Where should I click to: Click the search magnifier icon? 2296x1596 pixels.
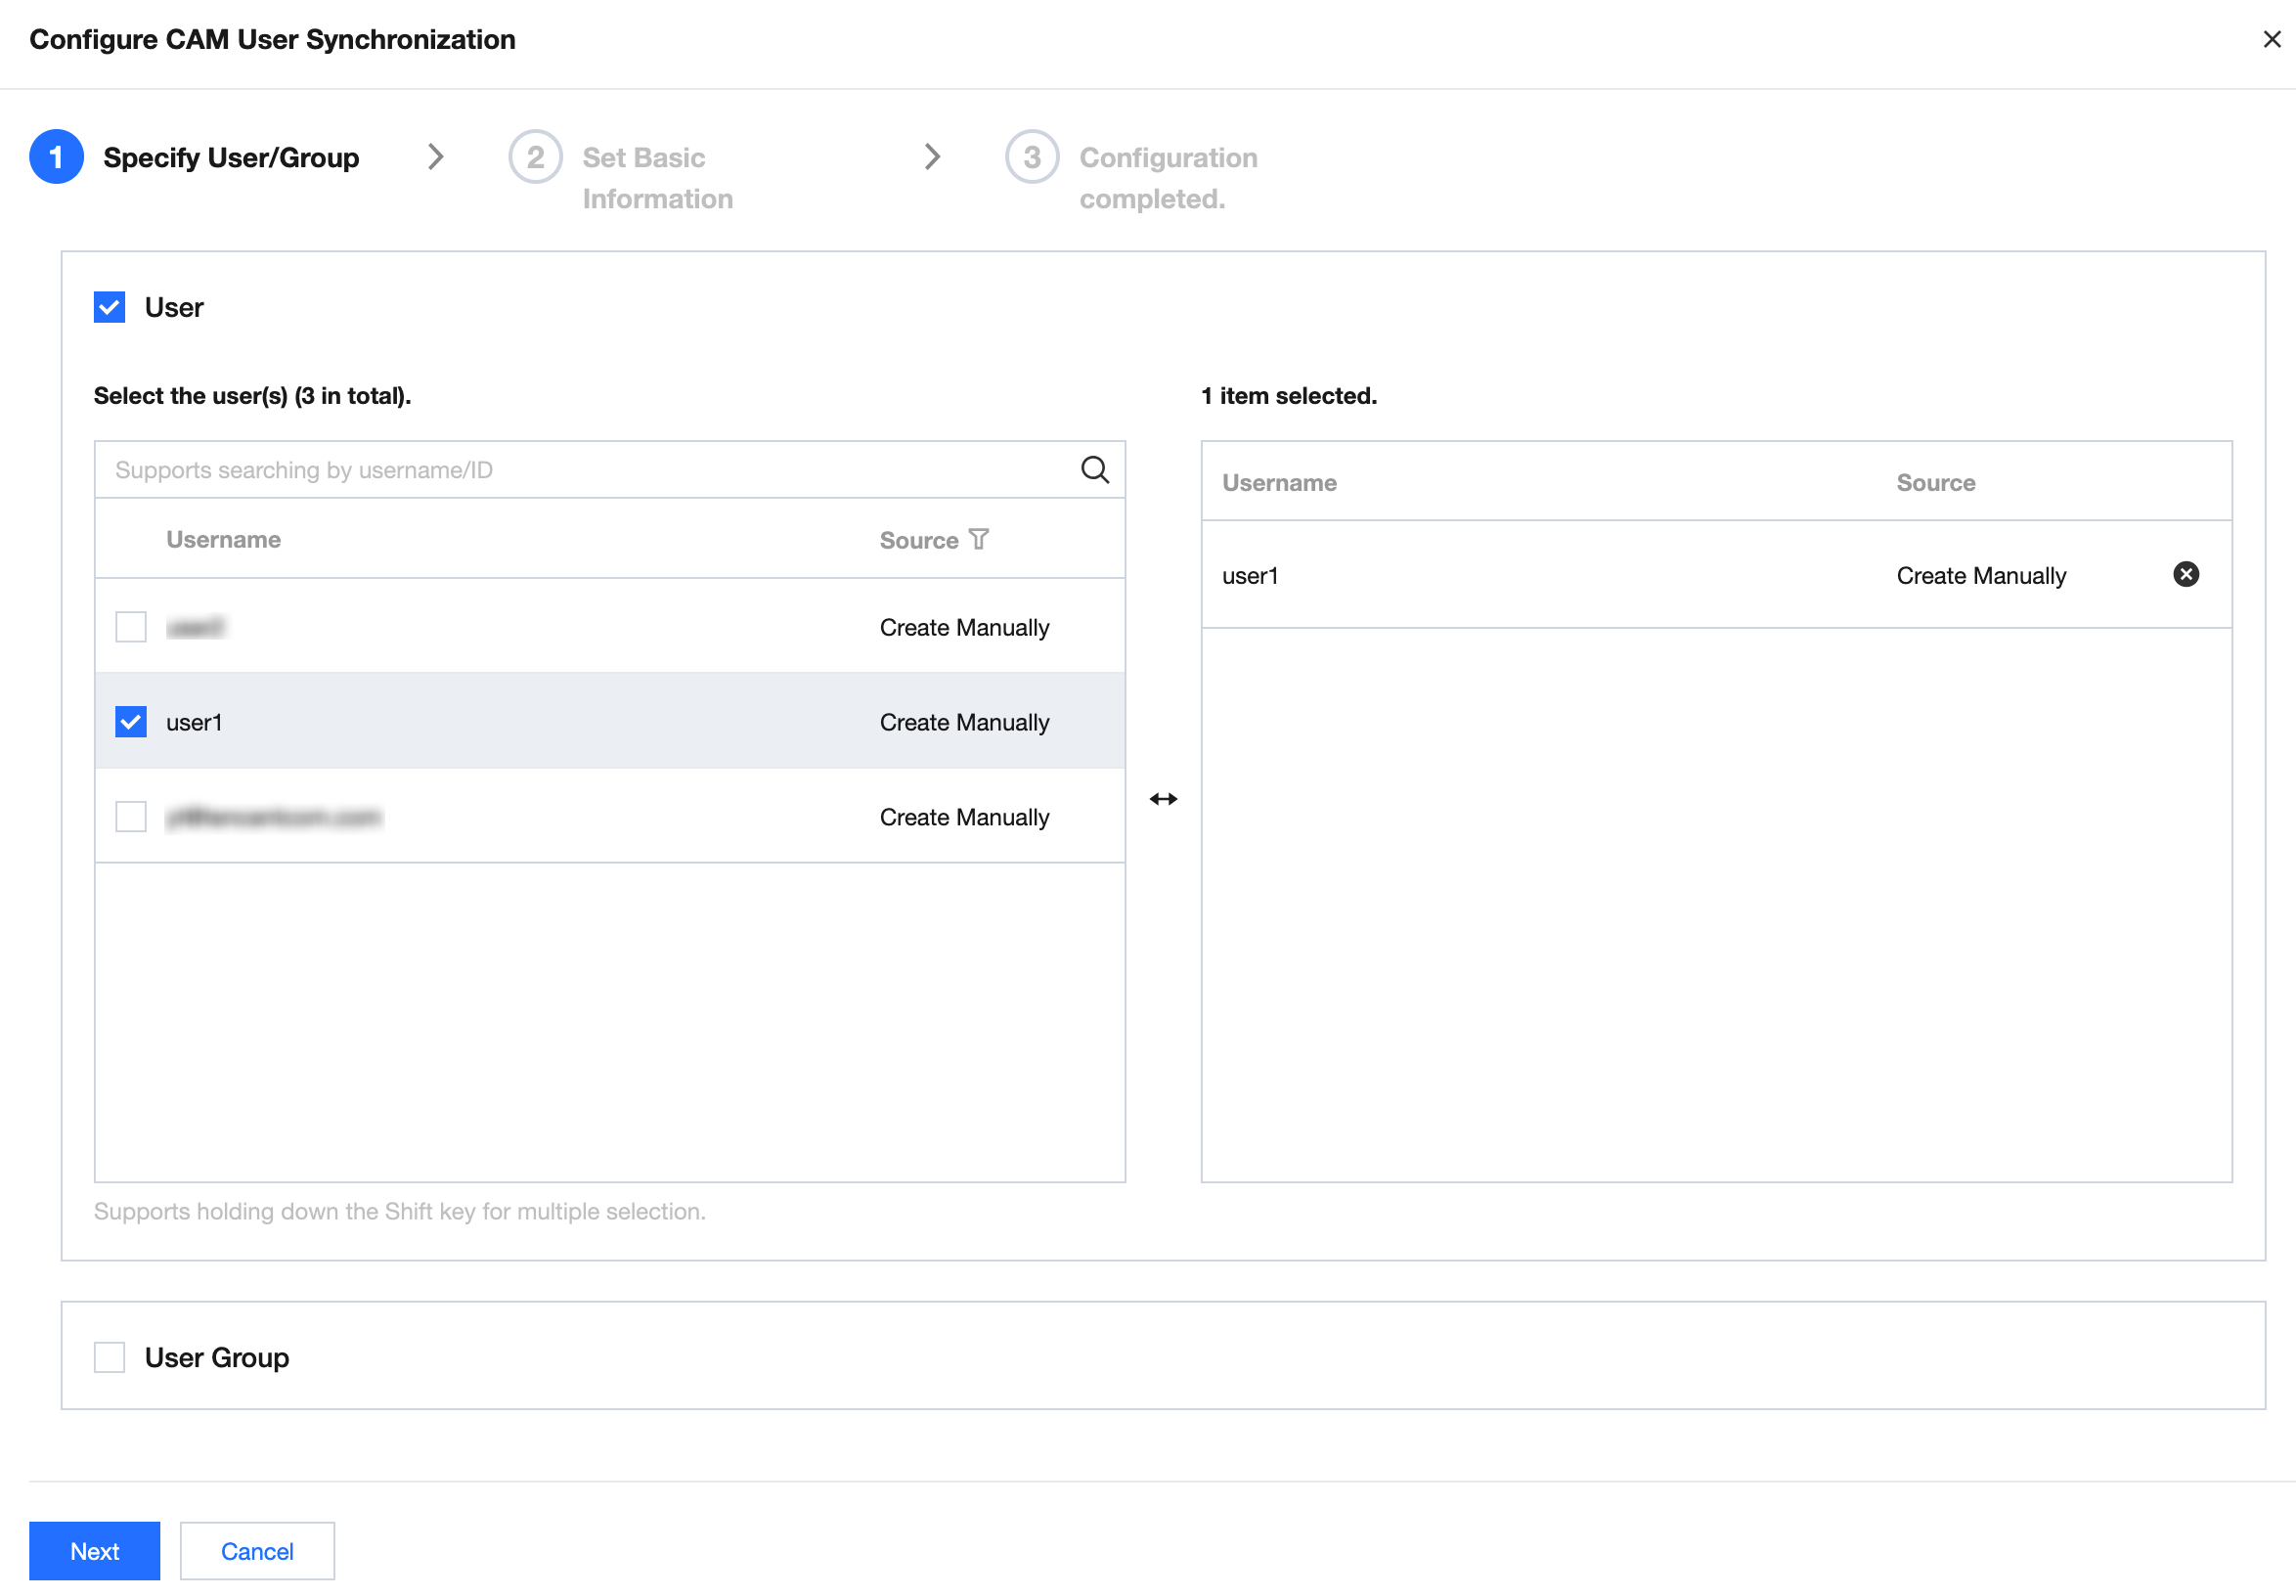click(1096, 469)
